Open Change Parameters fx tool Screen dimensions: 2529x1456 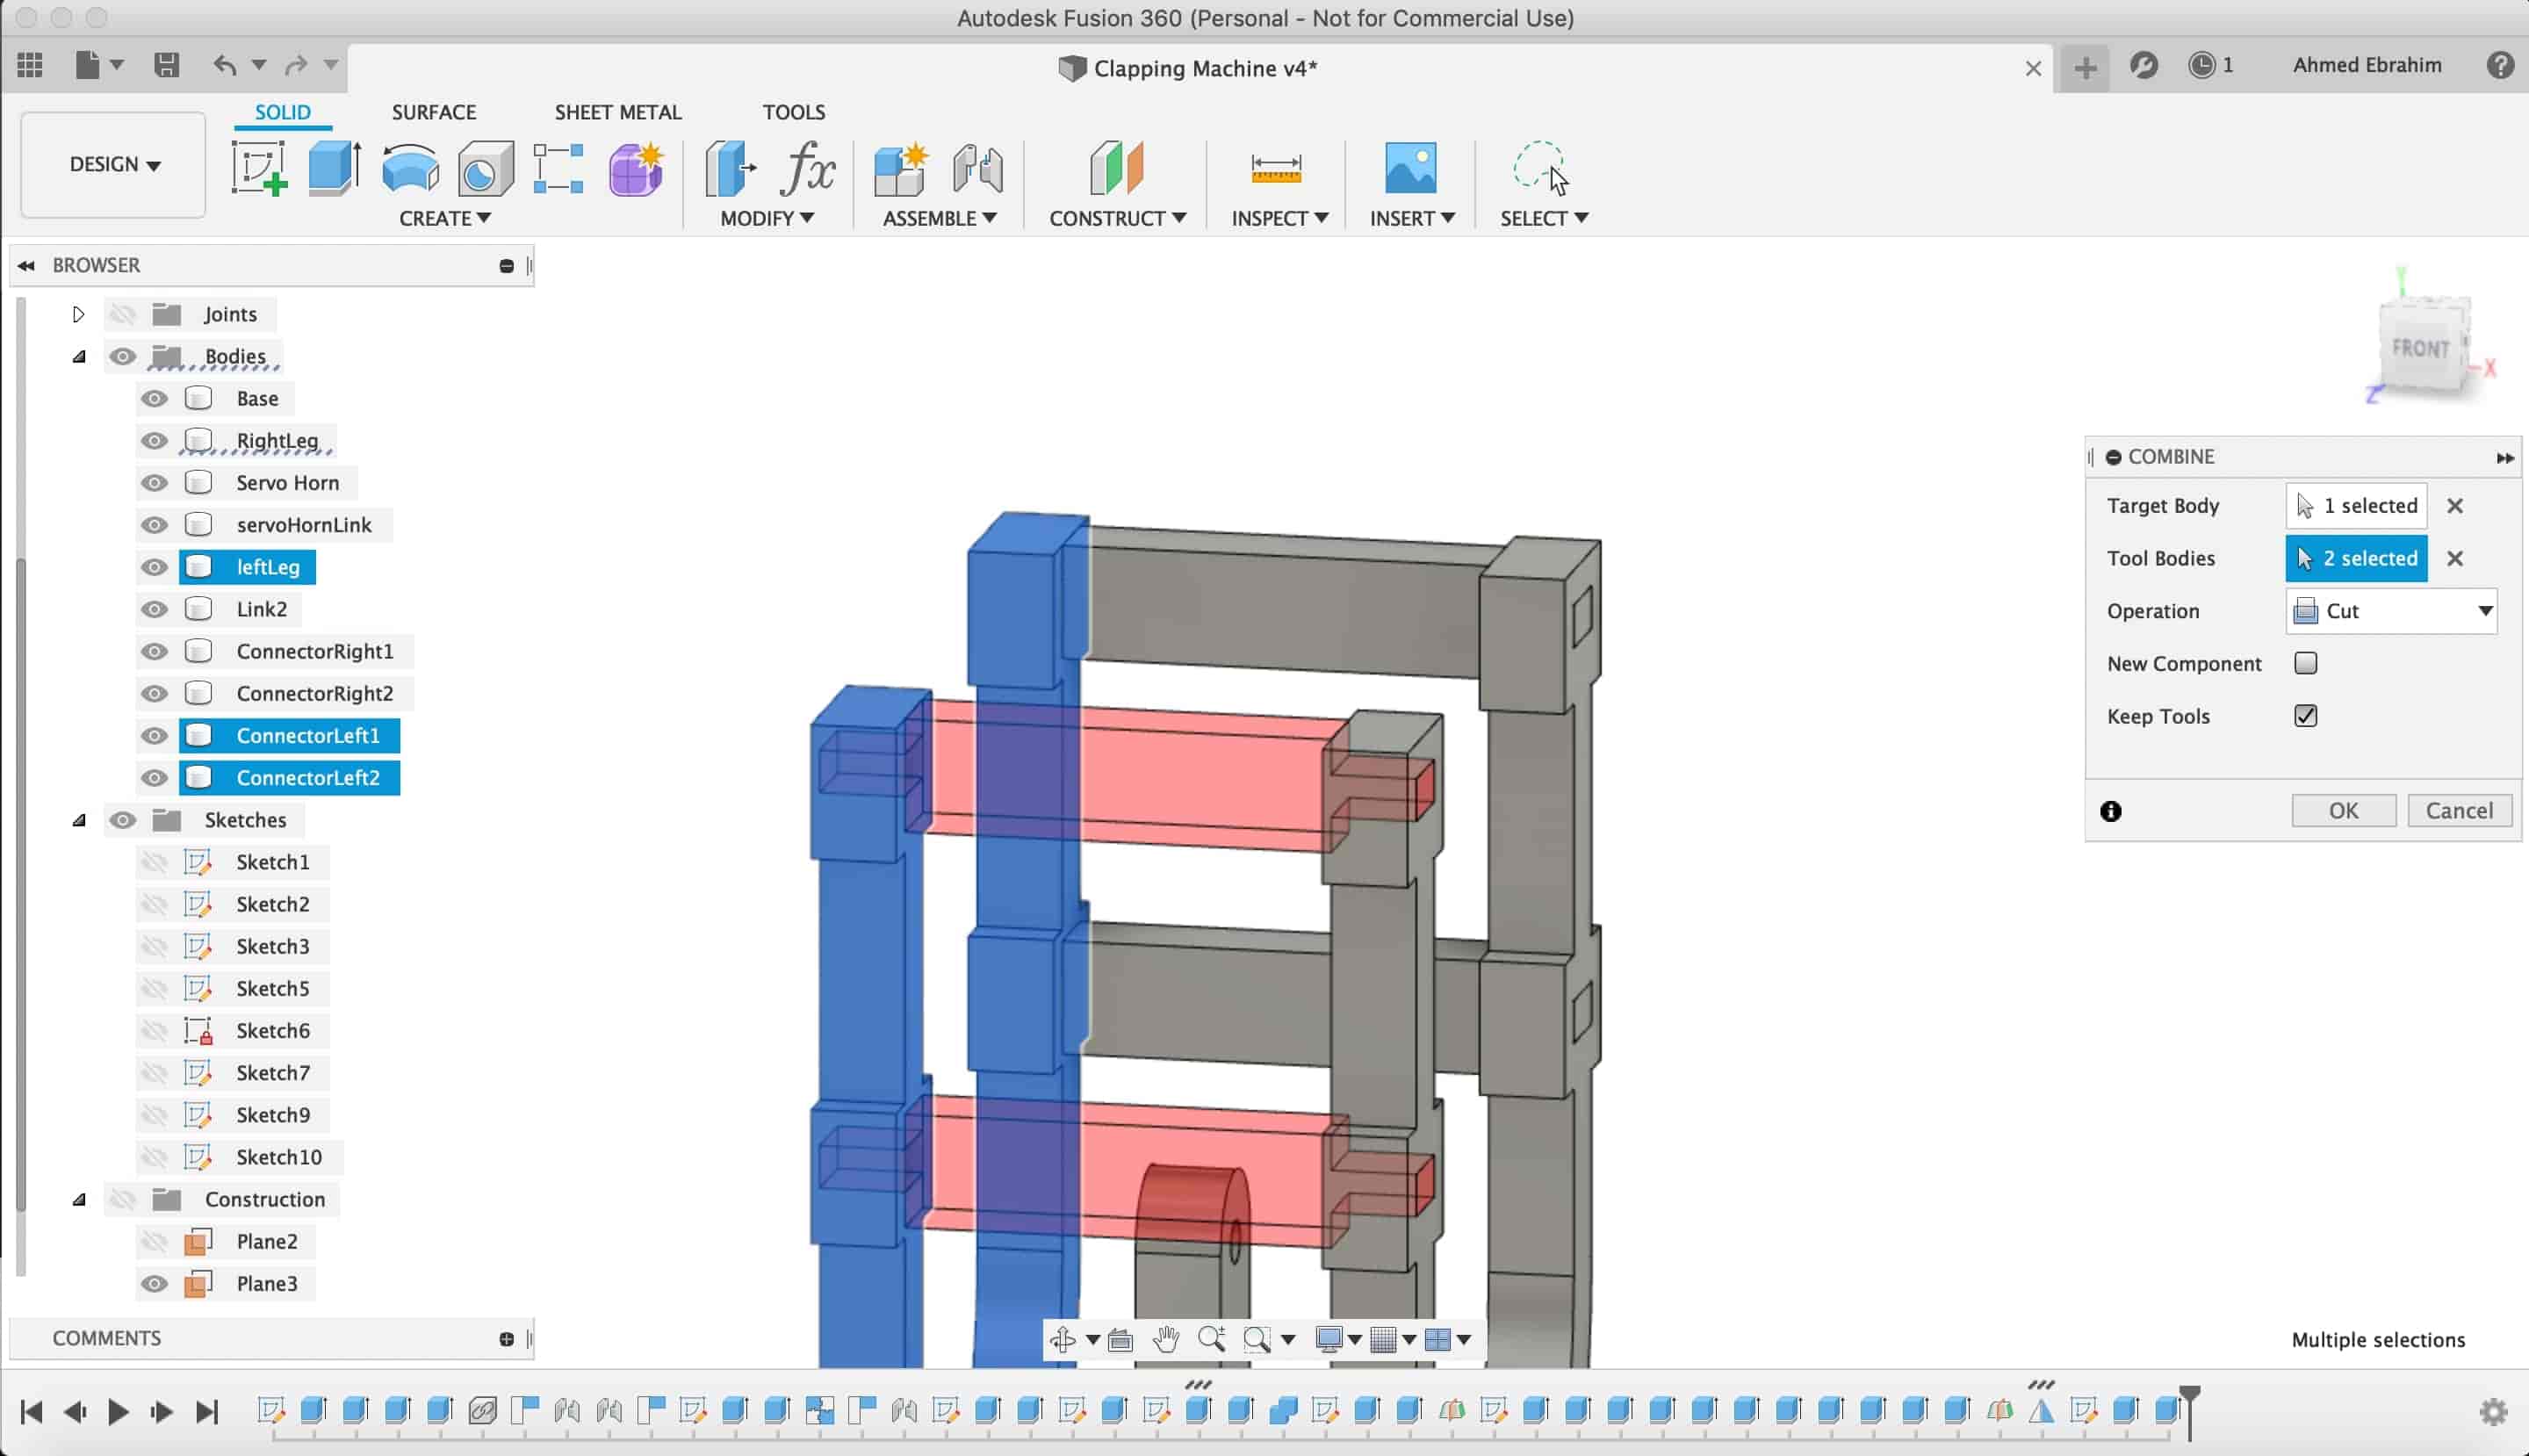807,168
